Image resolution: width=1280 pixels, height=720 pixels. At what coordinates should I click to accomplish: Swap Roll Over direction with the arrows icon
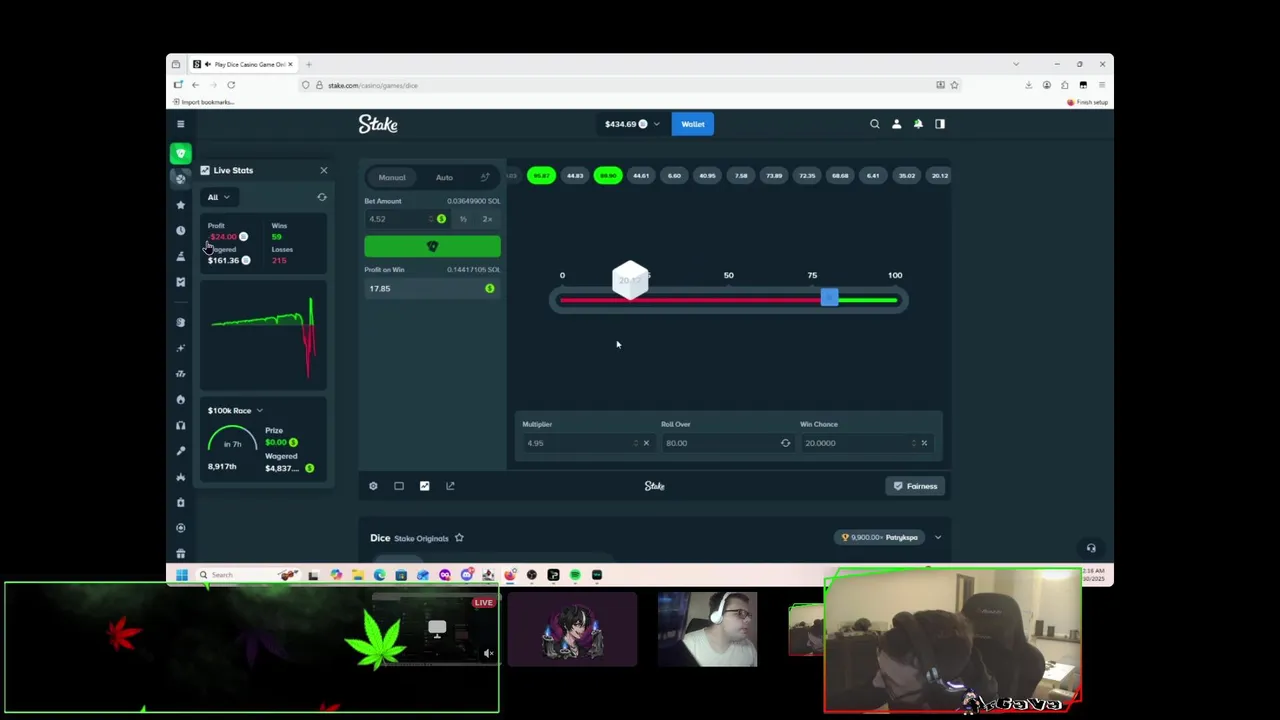[785, 443]
